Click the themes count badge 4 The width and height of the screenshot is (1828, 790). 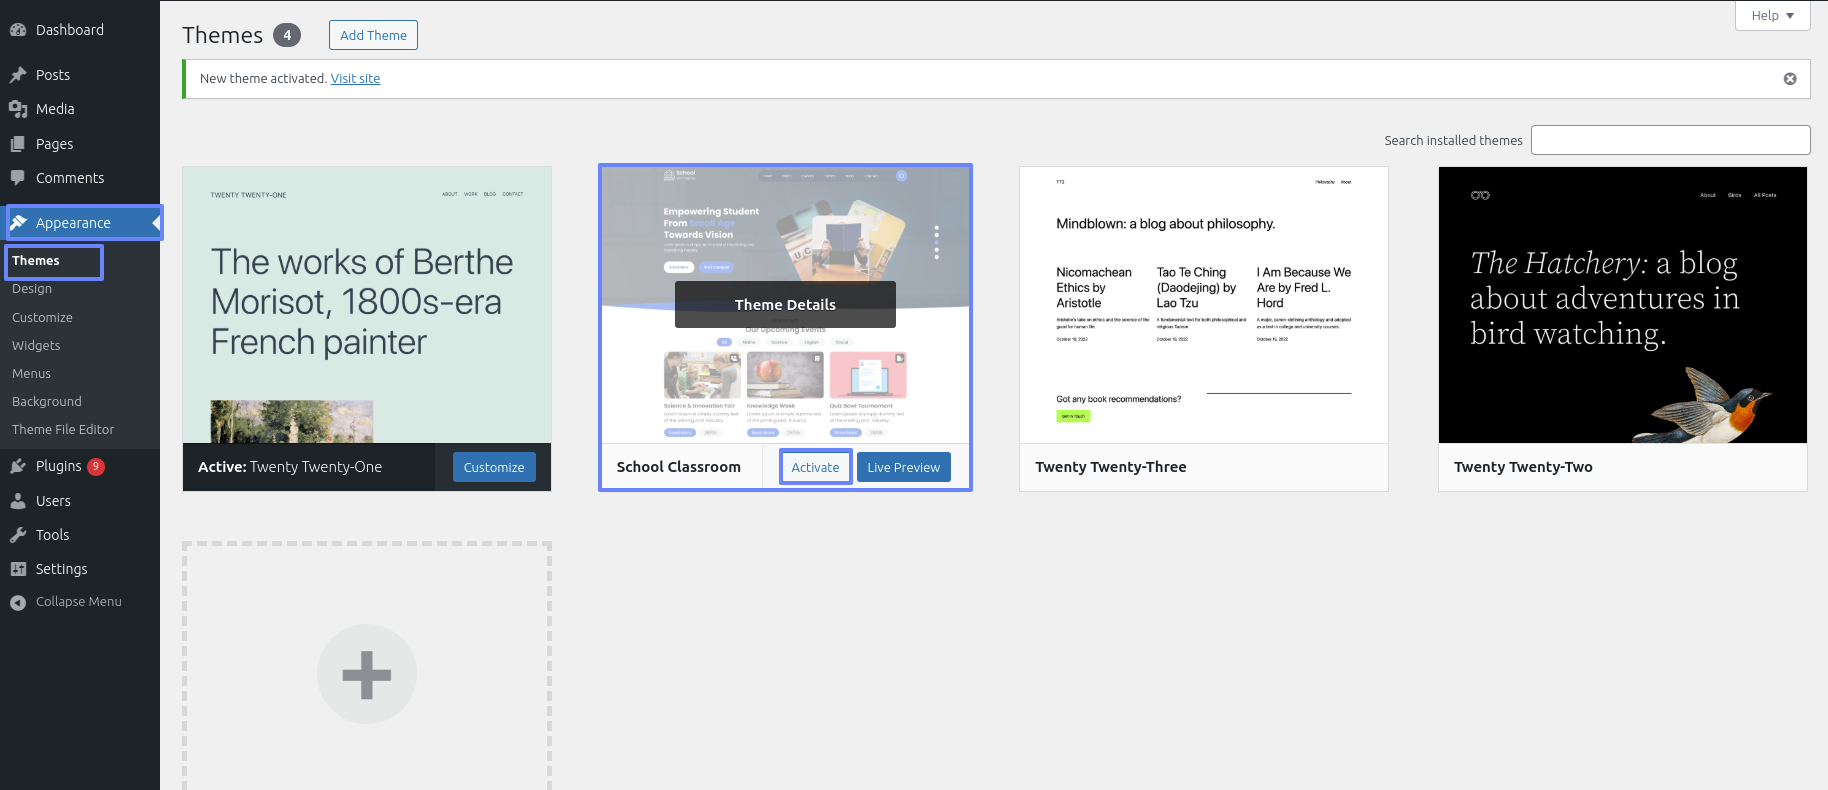[287, 35]
